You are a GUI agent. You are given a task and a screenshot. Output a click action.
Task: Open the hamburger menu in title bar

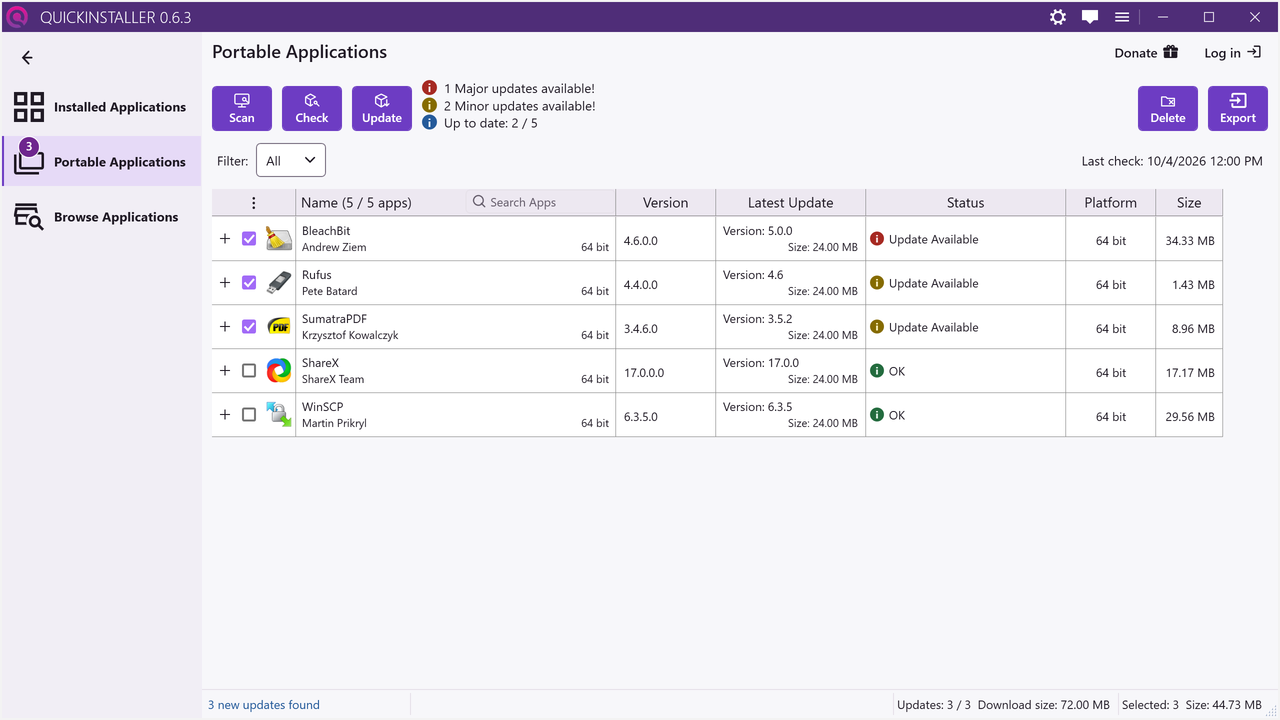pos(1122,17)
